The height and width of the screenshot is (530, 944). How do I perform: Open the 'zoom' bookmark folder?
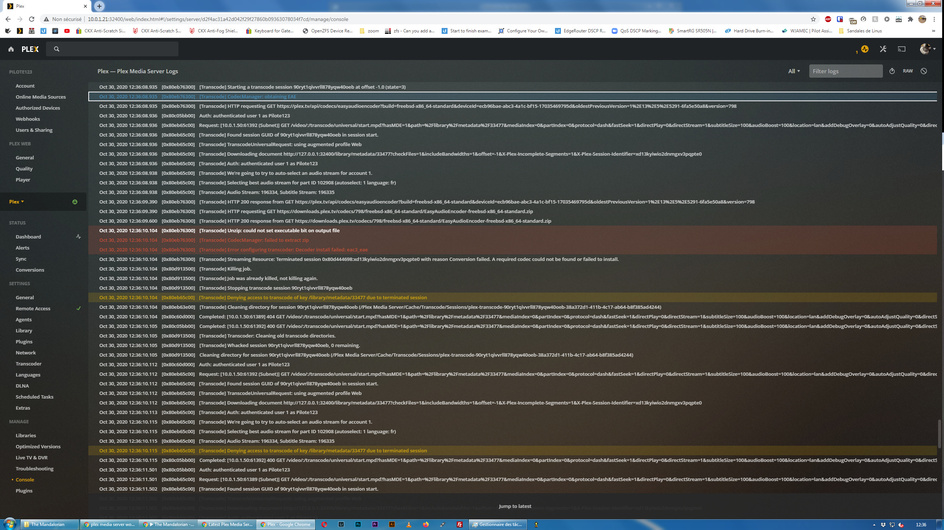click(x=369, y=31)
